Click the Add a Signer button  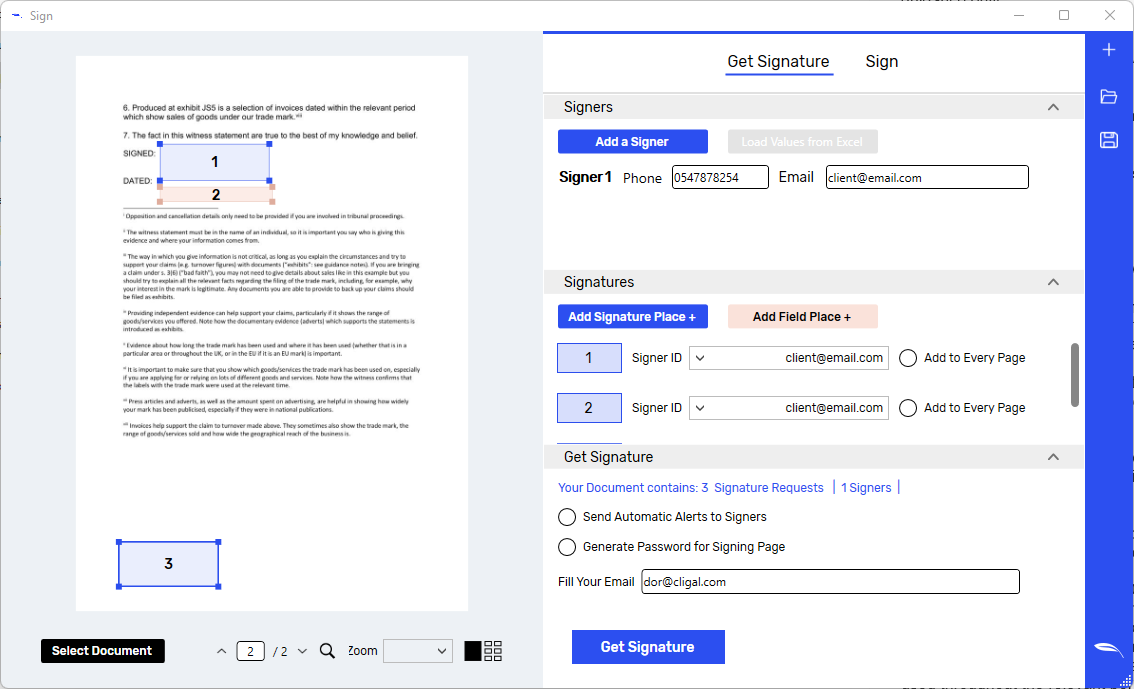[x=632, y=142]
